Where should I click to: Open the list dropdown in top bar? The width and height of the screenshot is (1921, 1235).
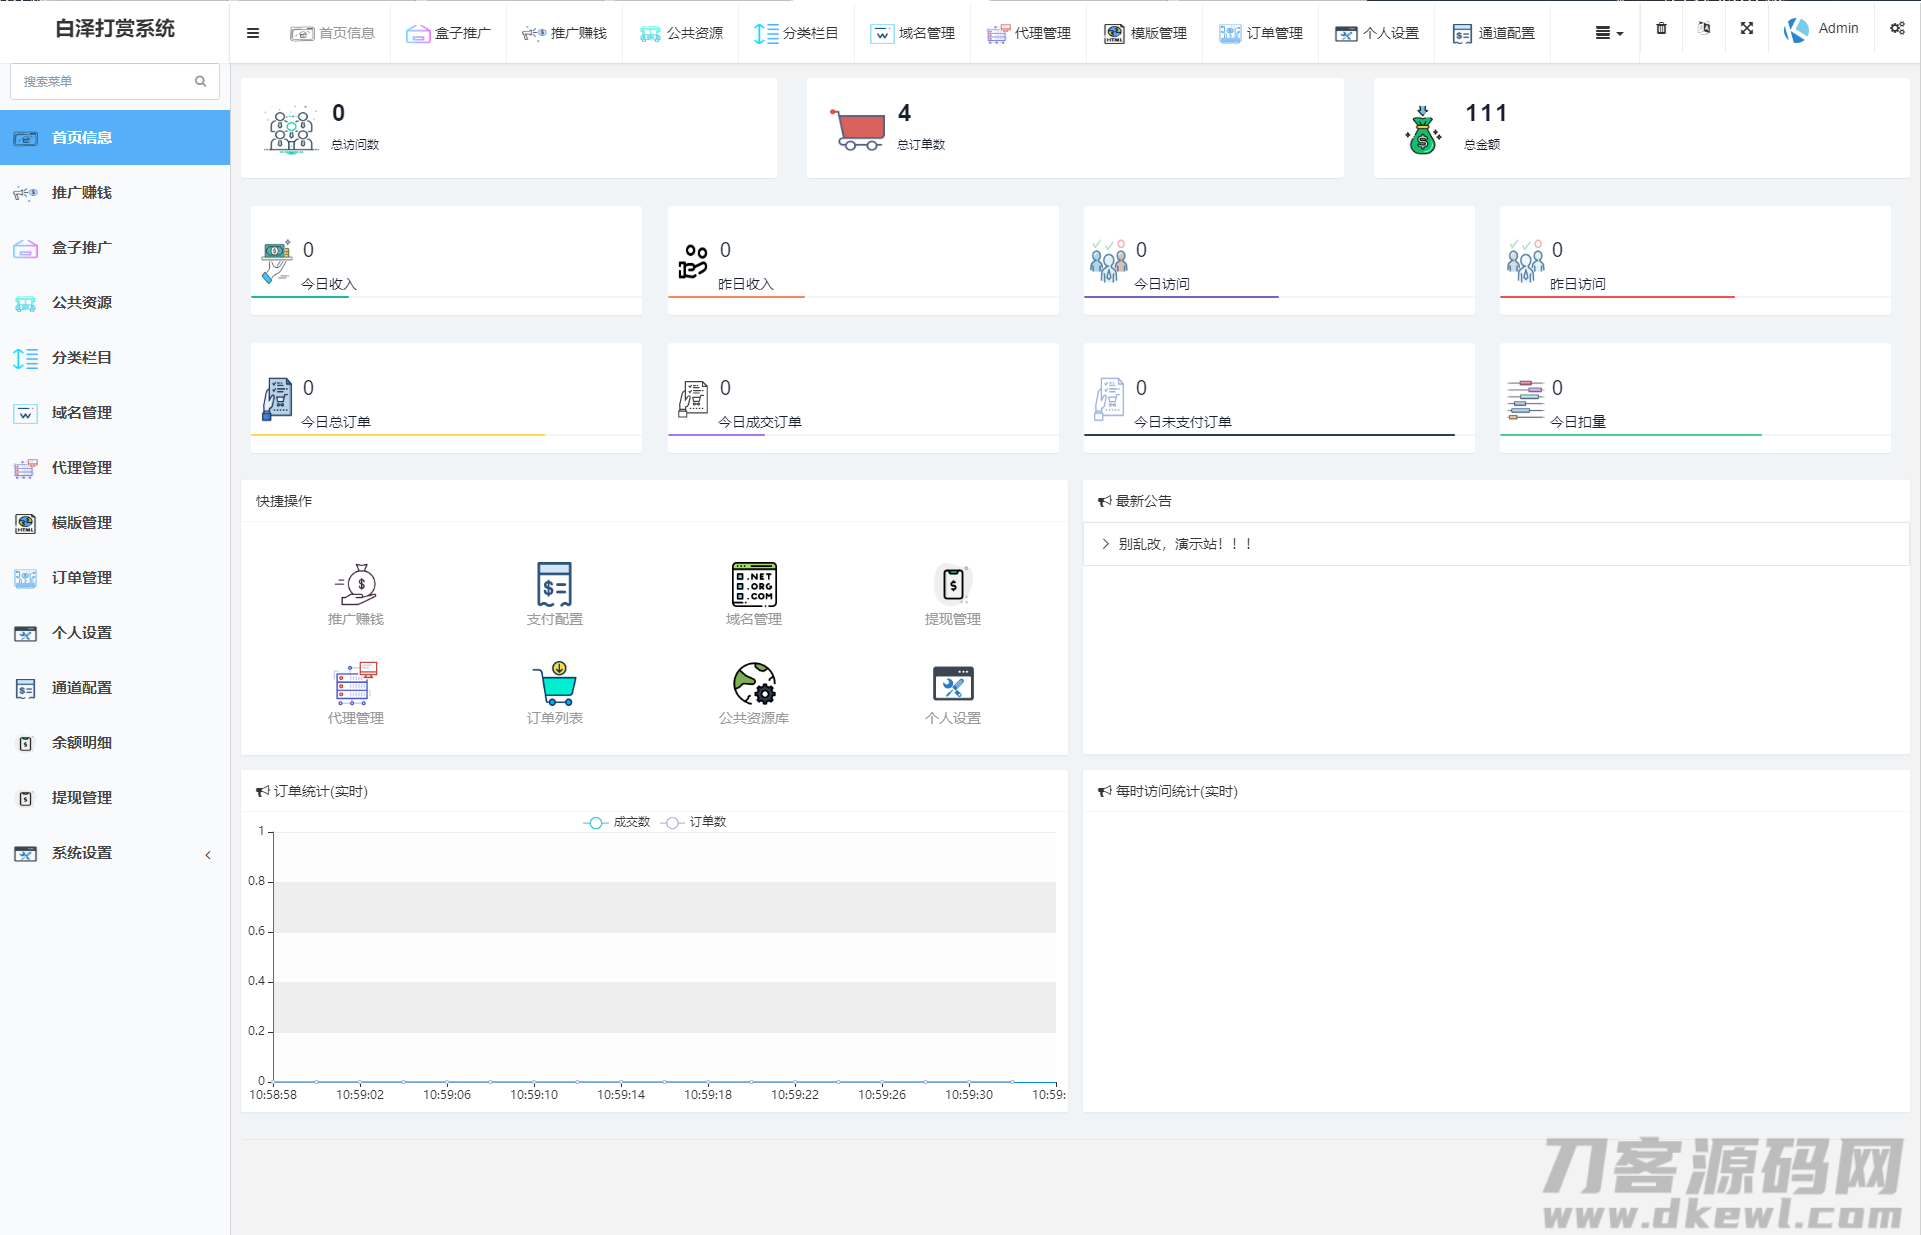[1608, 33]
